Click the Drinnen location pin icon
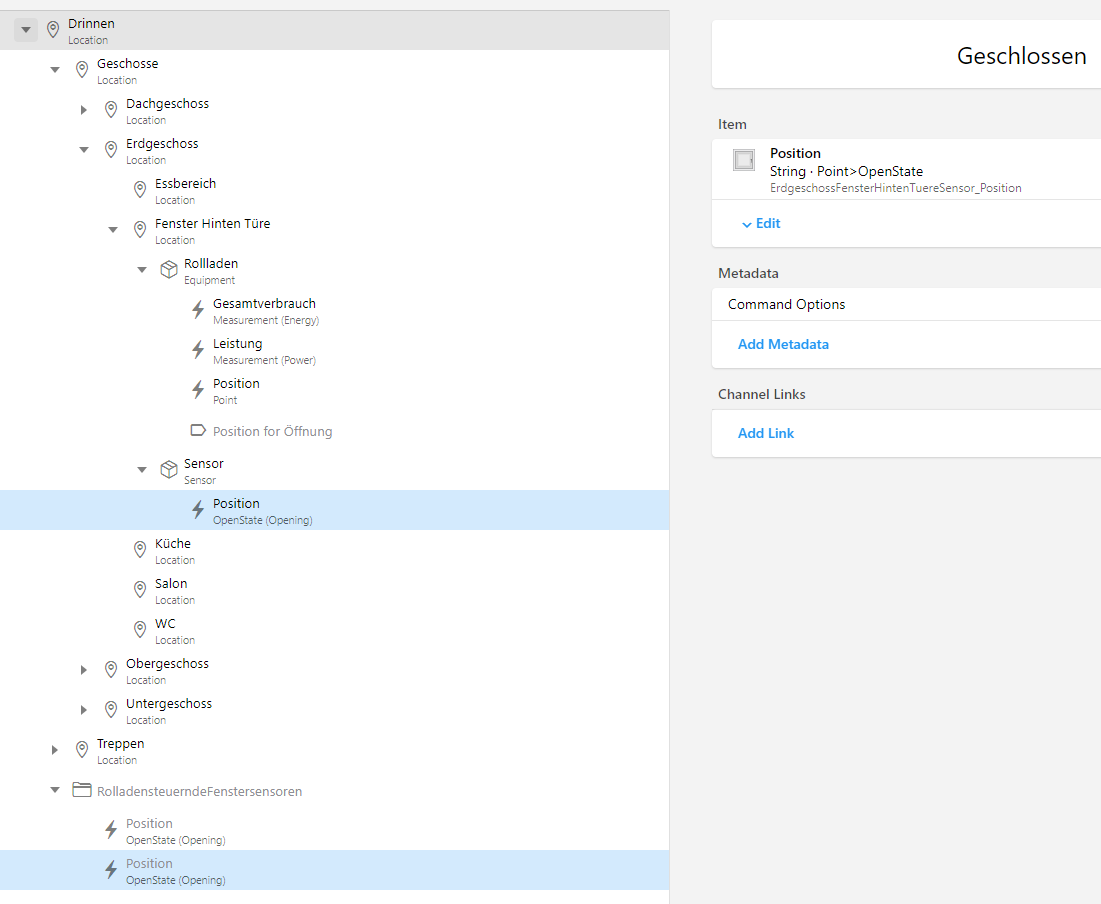This screenshot has height=904, width=1101. (x=53, y=30)
